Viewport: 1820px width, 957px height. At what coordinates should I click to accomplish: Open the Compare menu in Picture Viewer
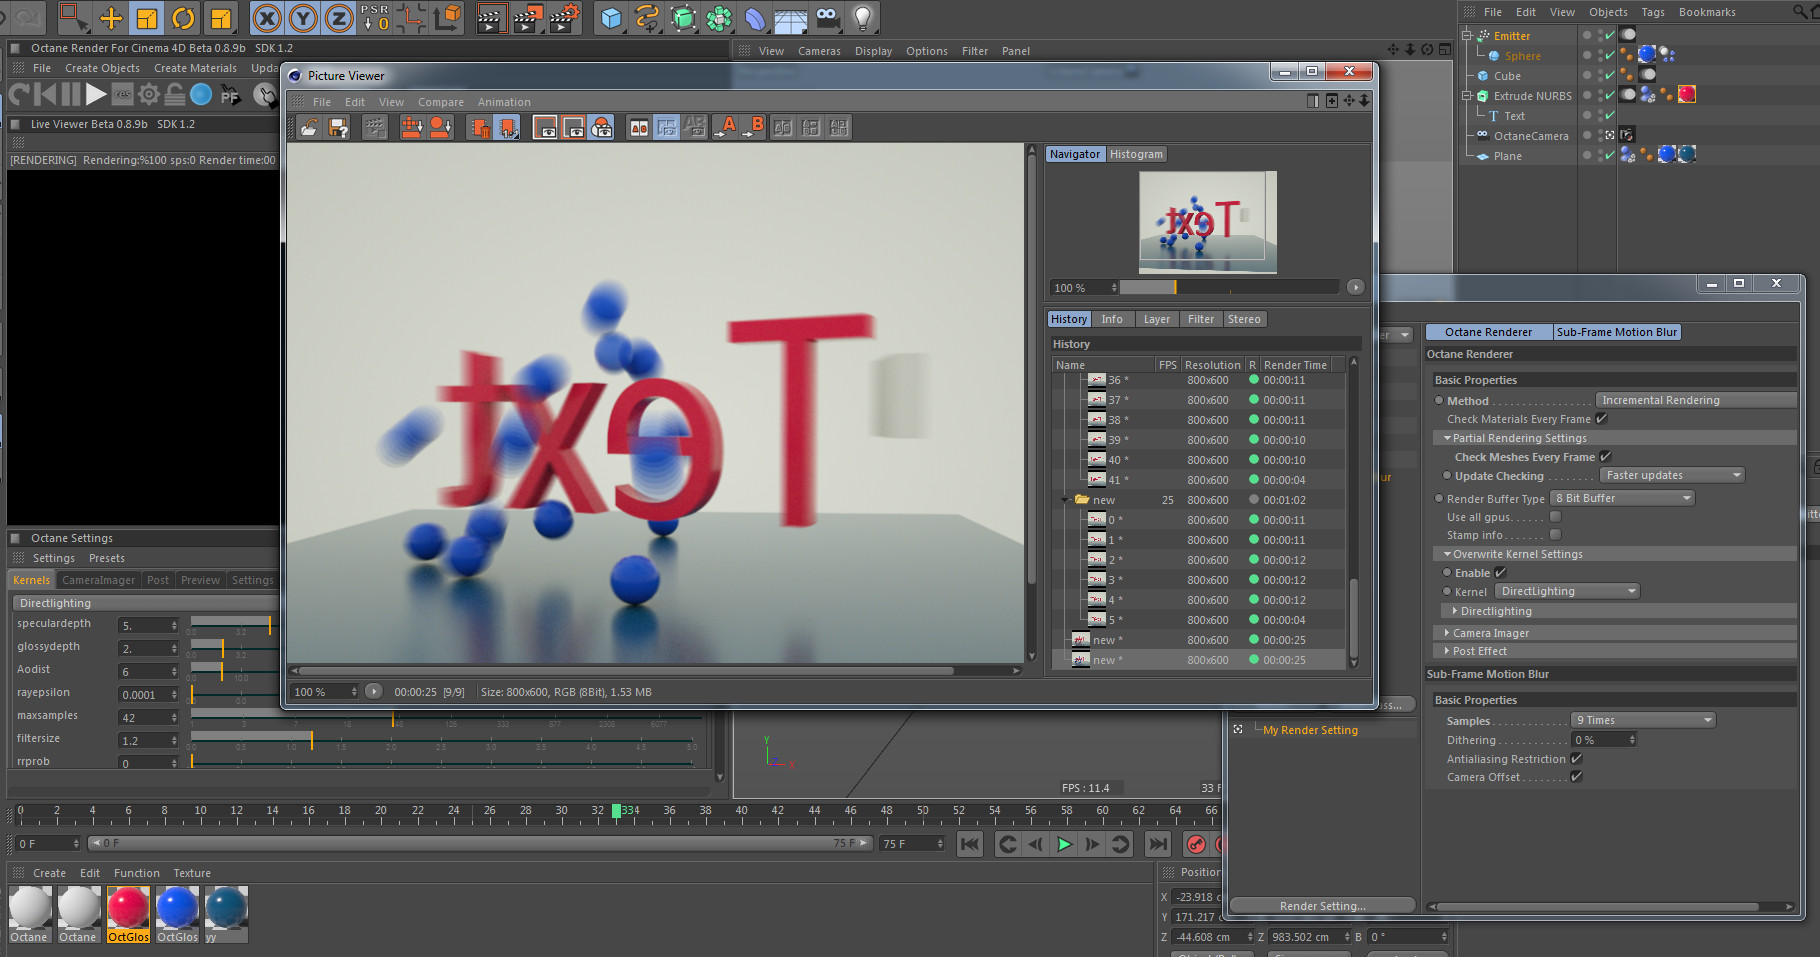point(441,102)
